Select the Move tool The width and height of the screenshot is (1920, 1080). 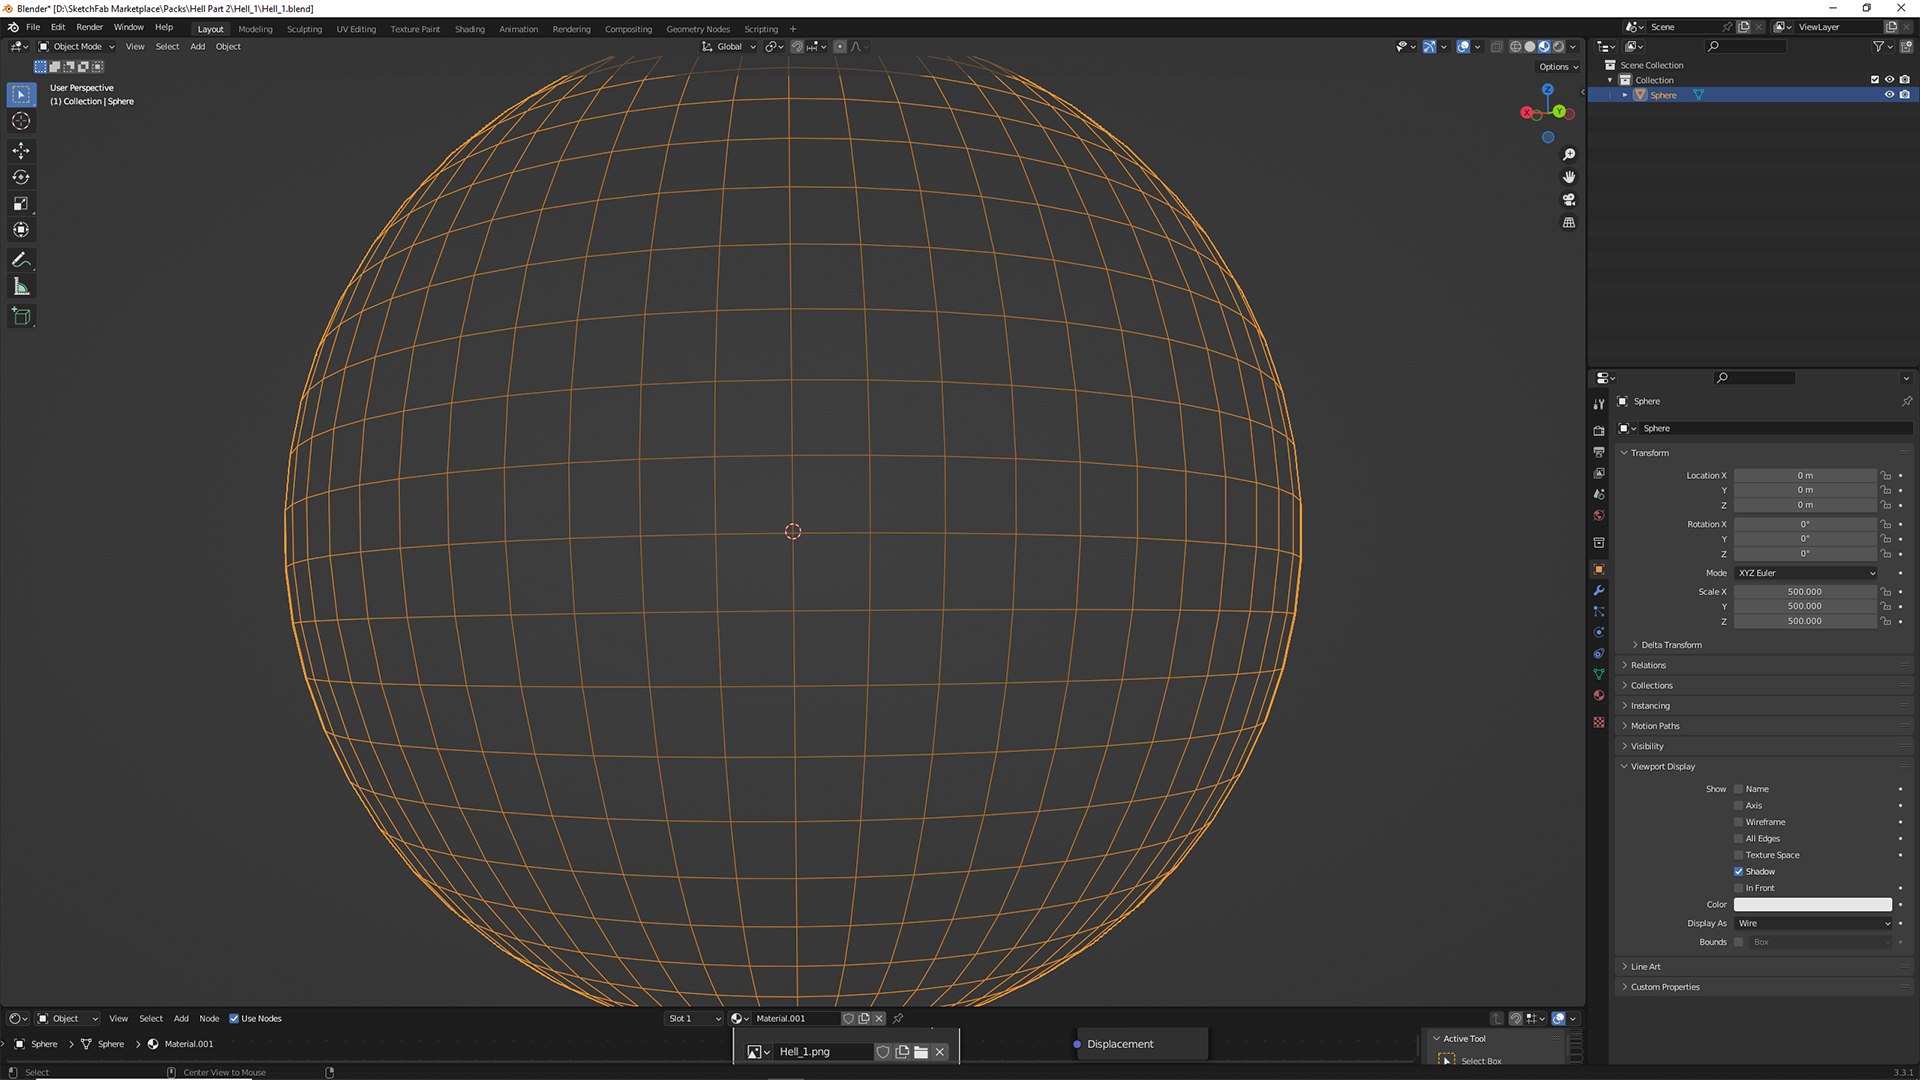point(21,150)
